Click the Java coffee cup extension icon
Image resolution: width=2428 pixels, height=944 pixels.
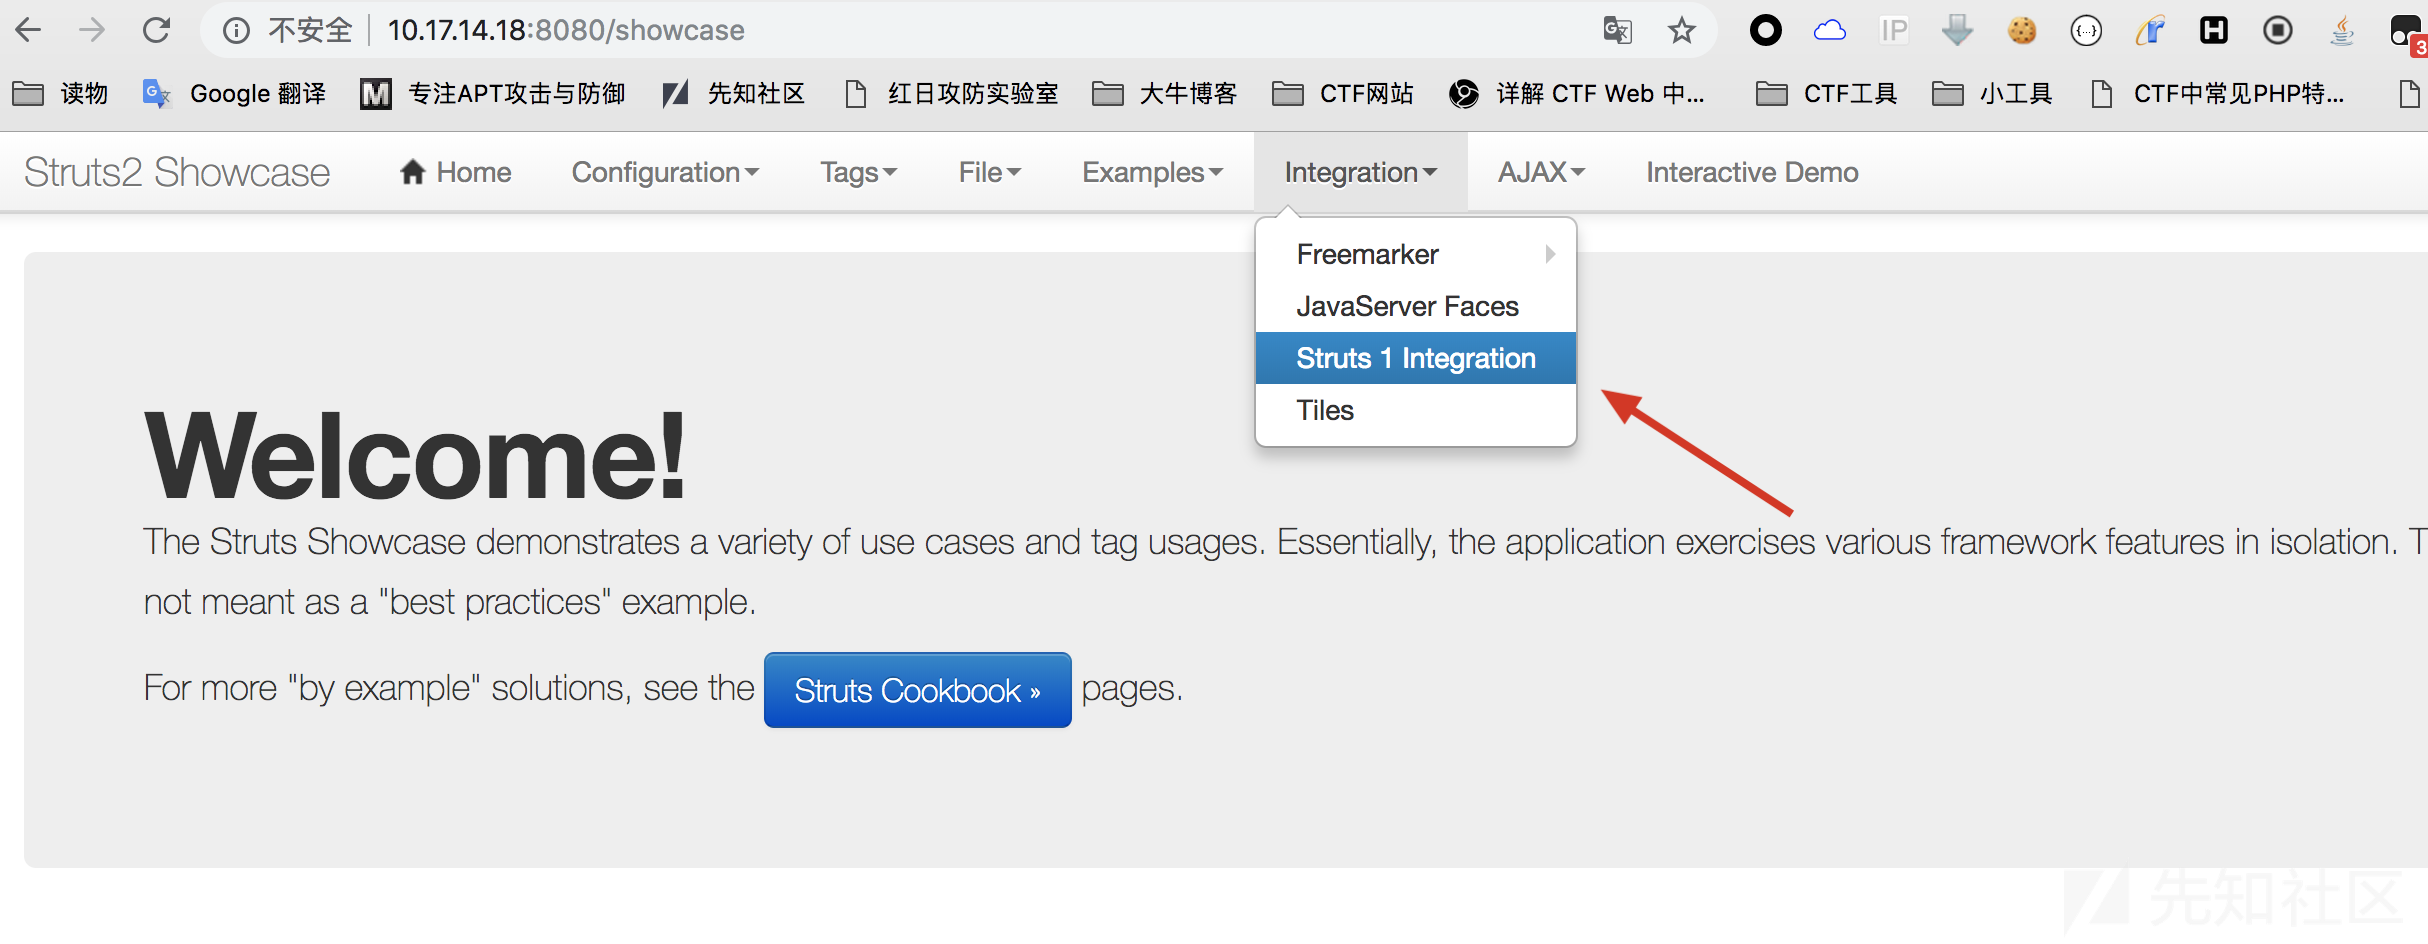pos(2342,31)
